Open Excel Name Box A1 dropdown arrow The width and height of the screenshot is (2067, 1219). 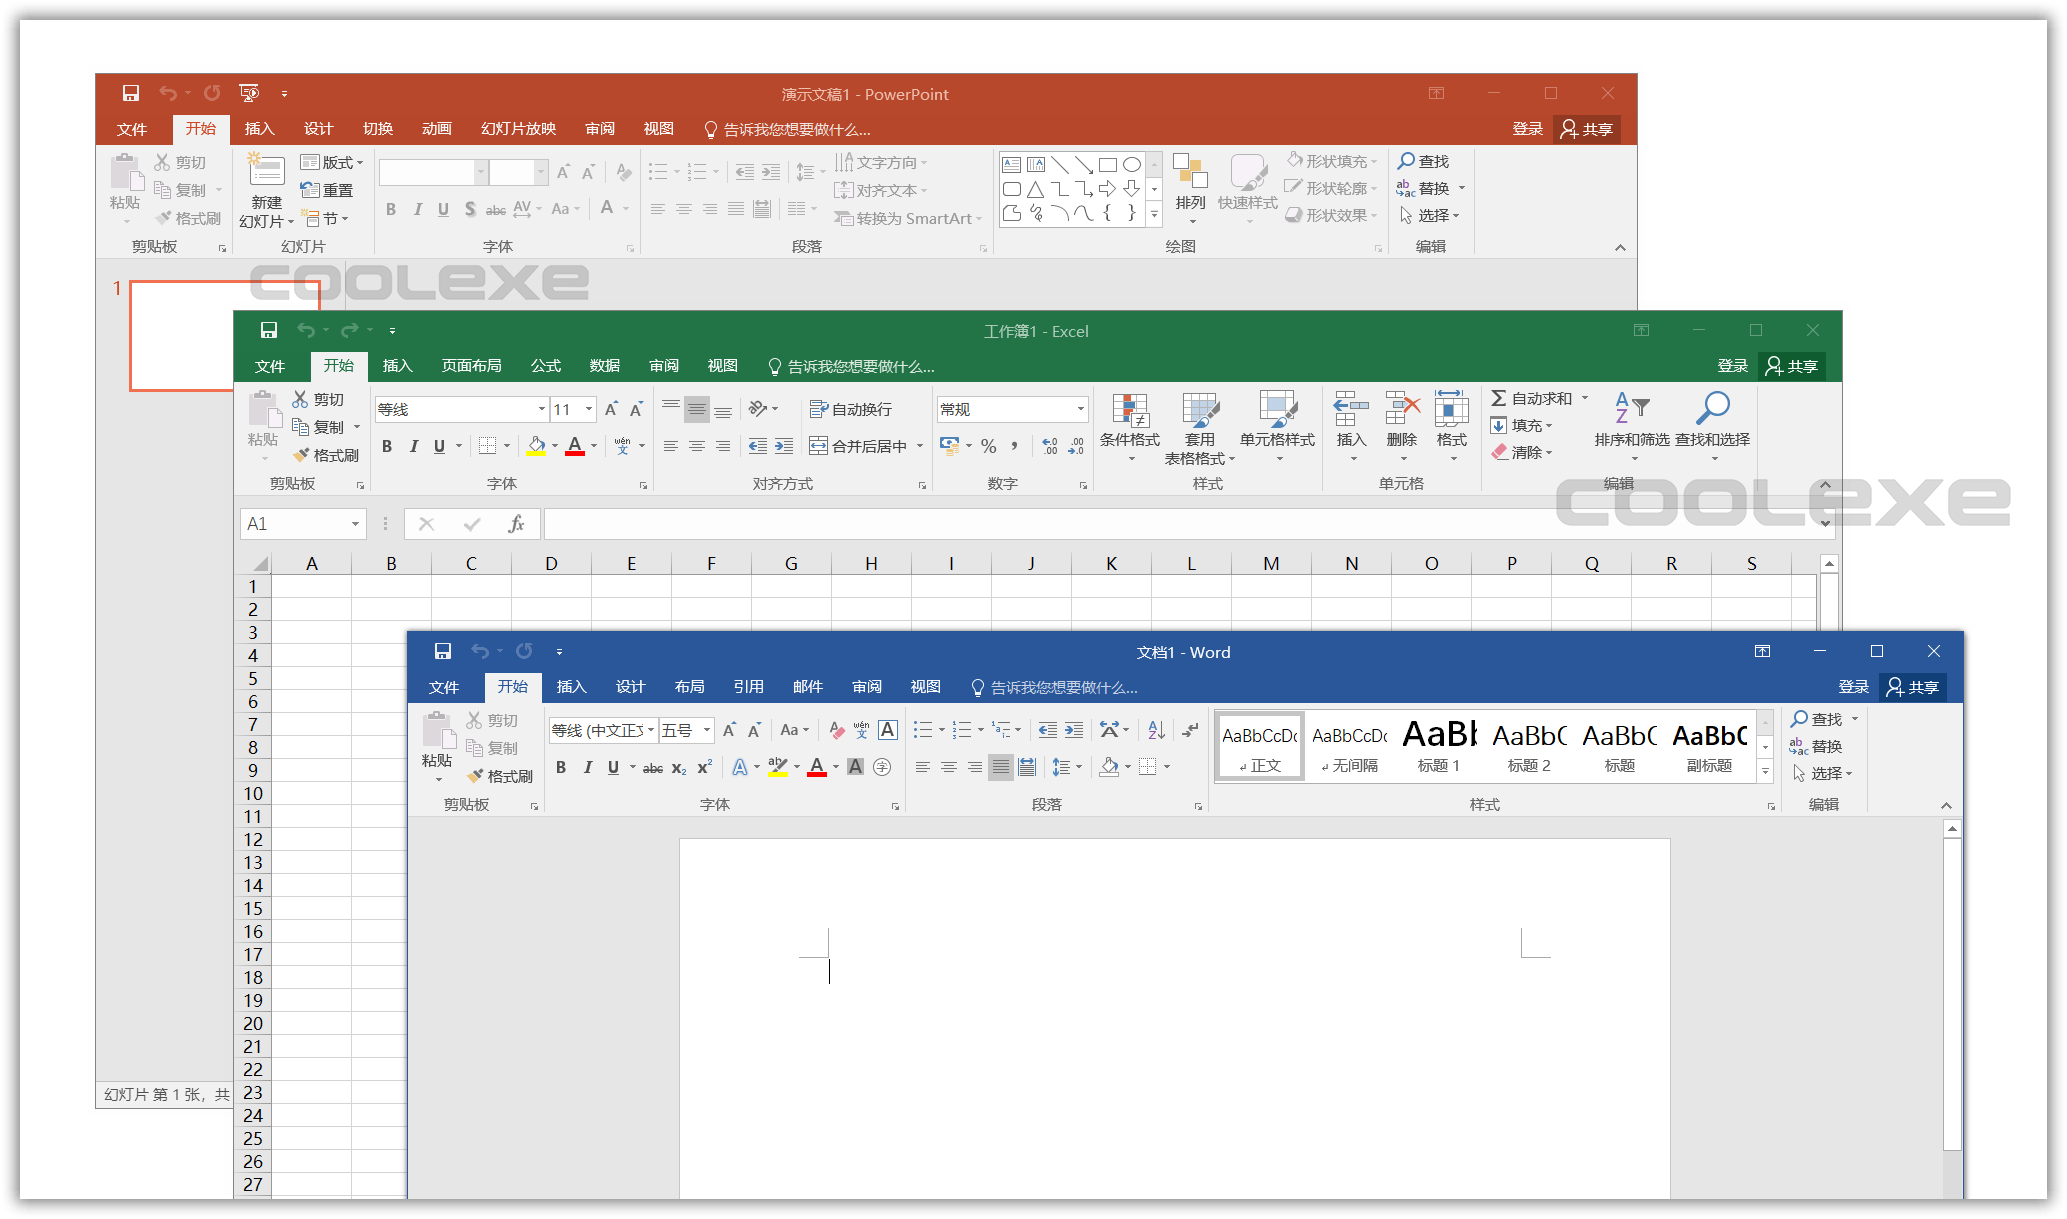(355, 524)
